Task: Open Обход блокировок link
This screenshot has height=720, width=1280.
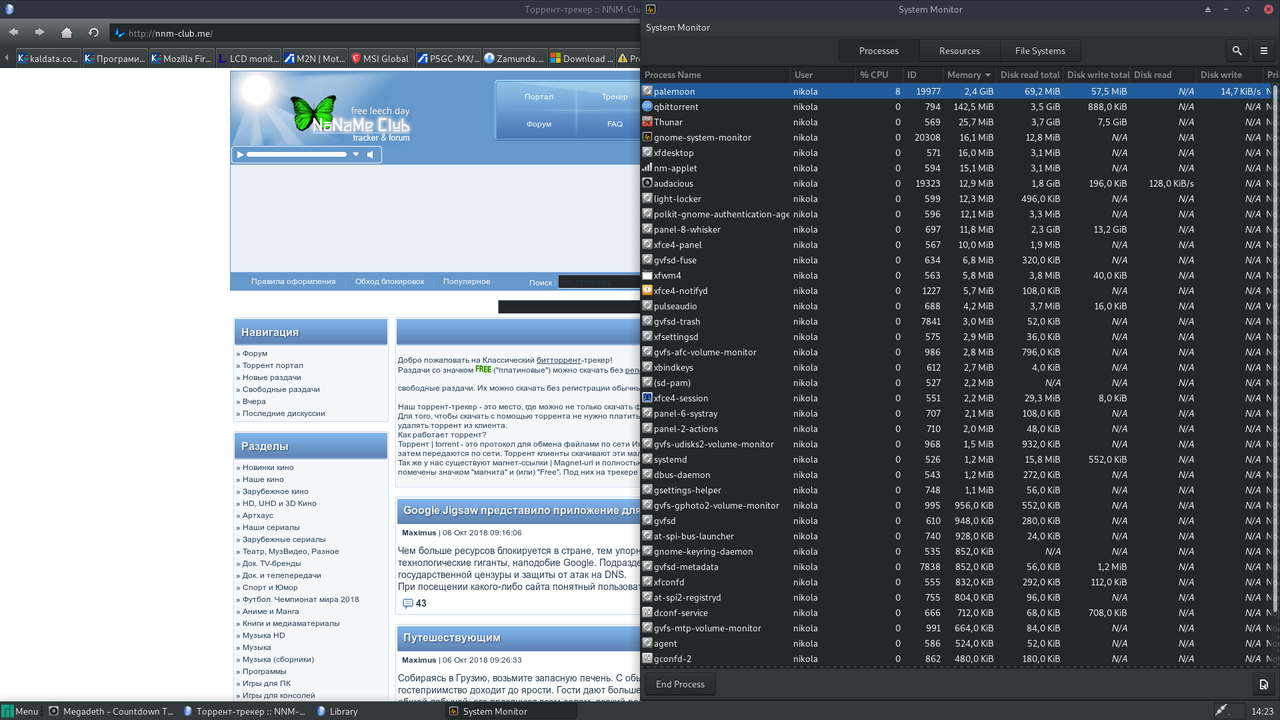Action: click(x=389, y=282)
